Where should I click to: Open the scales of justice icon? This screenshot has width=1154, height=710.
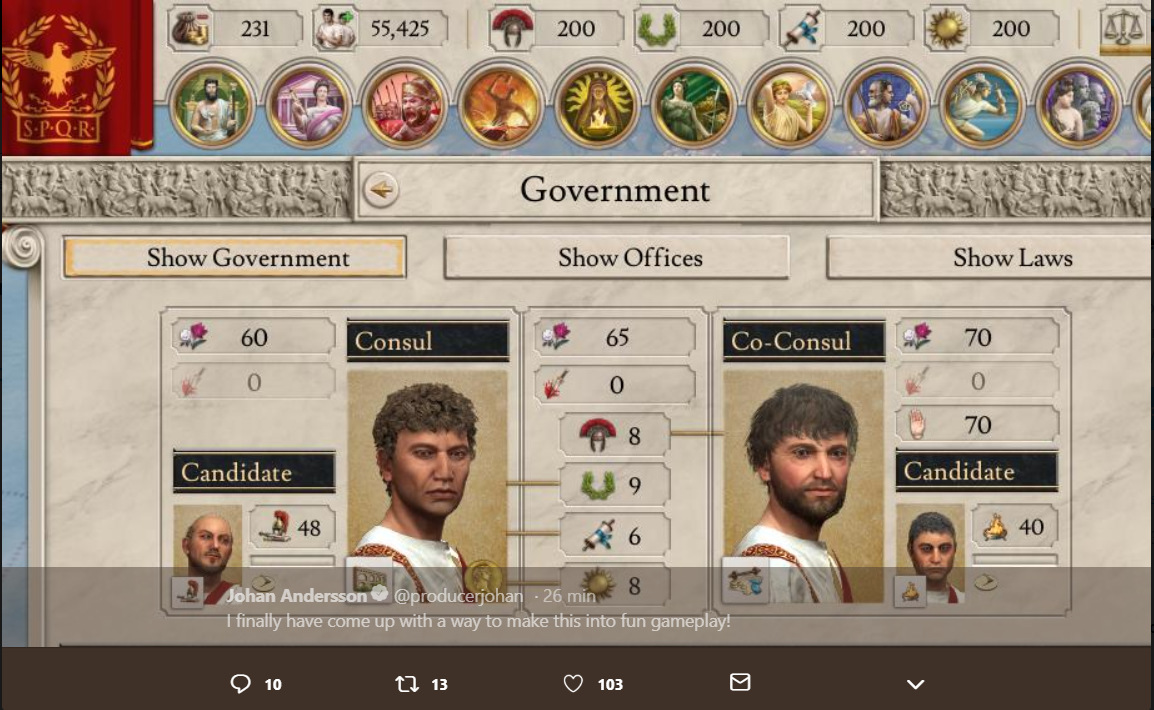(x=1121, y=28)
